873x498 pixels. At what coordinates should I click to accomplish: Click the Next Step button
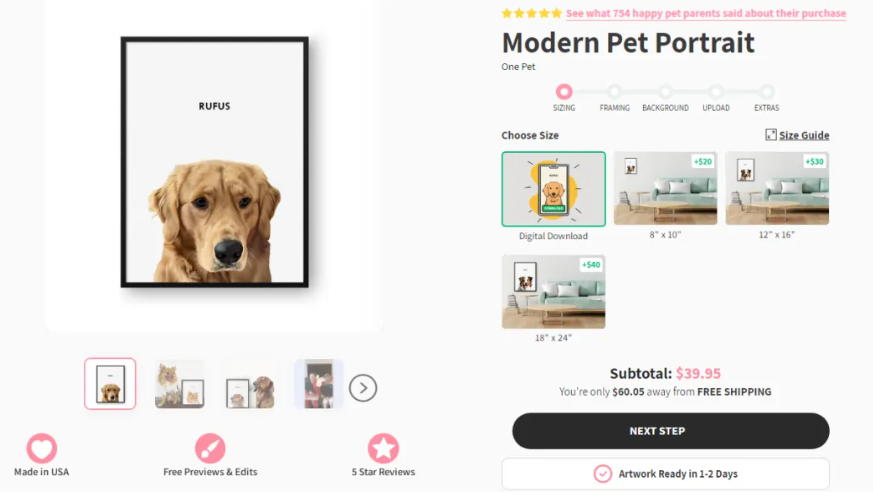(x=671, y=431)
